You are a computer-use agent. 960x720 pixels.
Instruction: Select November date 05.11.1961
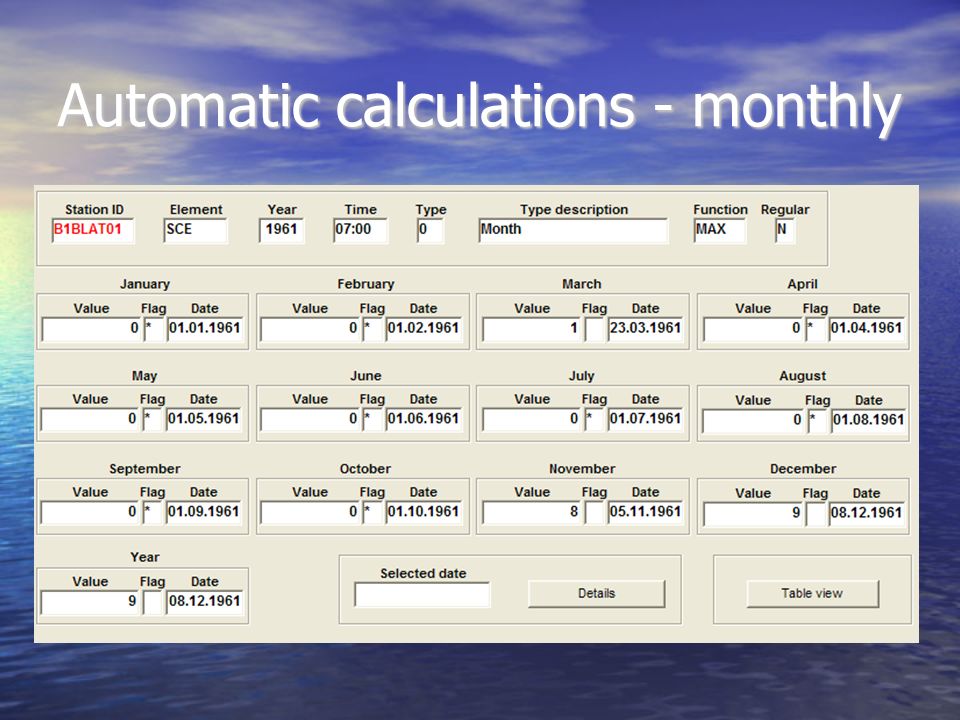pos(645,512)
